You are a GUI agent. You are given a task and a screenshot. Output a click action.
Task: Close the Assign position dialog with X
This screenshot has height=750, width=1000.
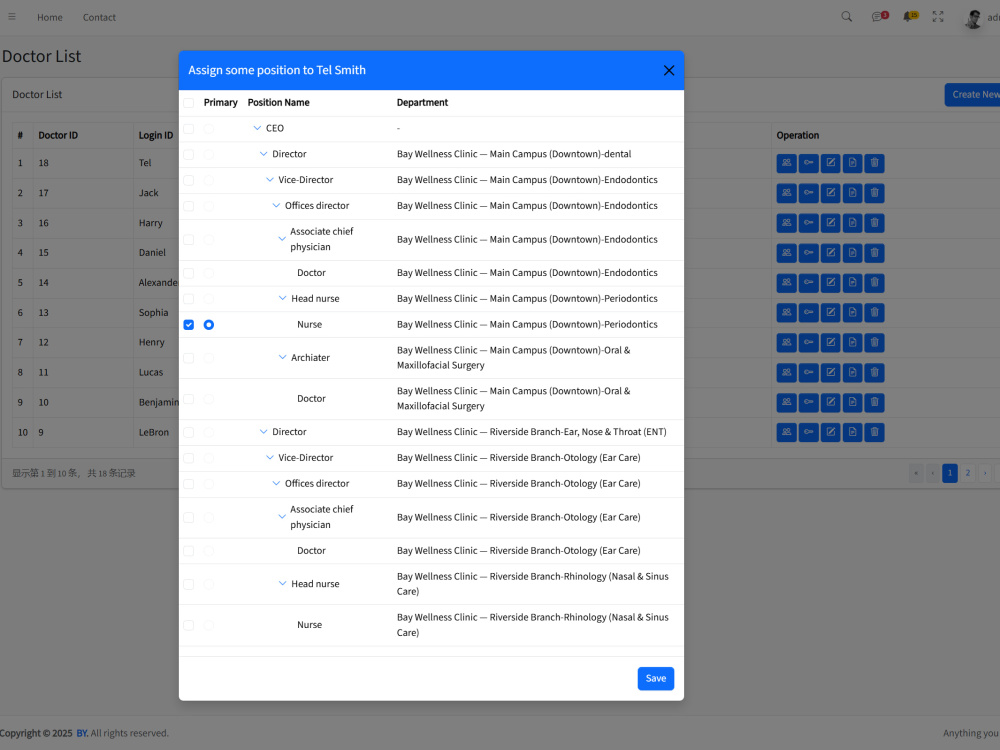pyautogui.click(x=668, y=70)
